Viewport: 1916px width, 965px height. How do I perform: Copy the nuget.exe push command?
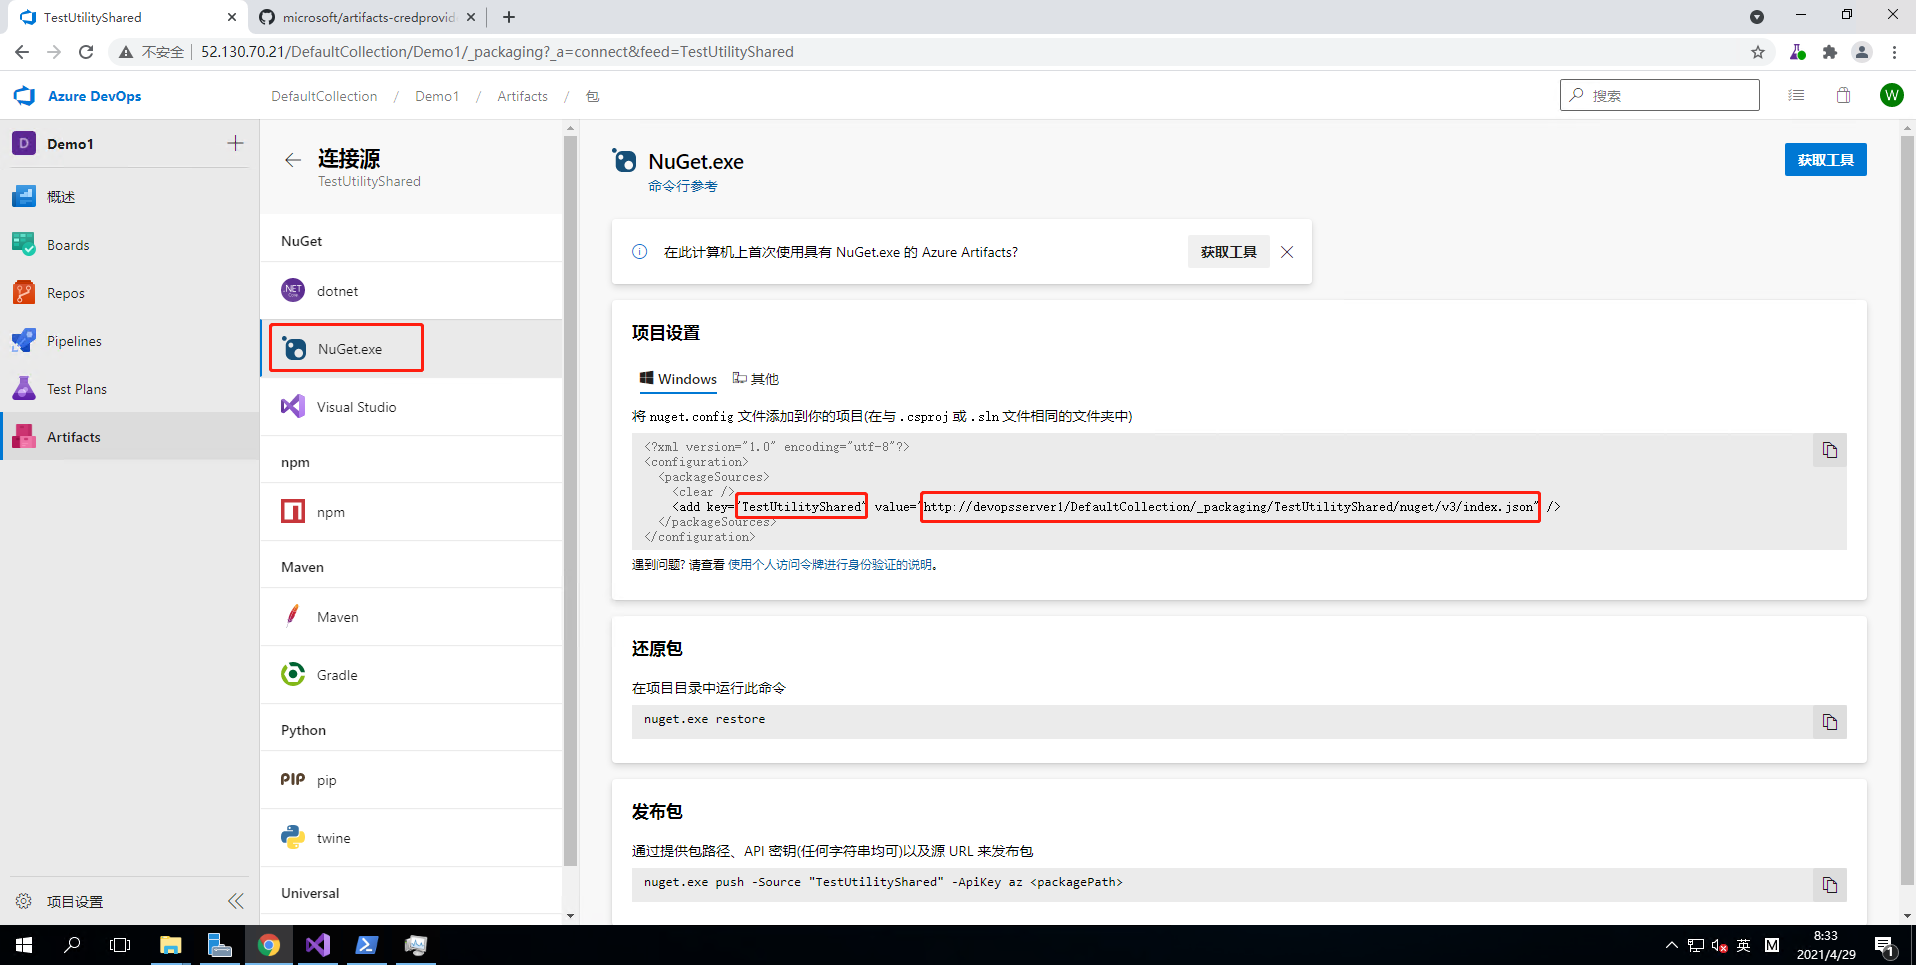click(x=1829, y=885)
